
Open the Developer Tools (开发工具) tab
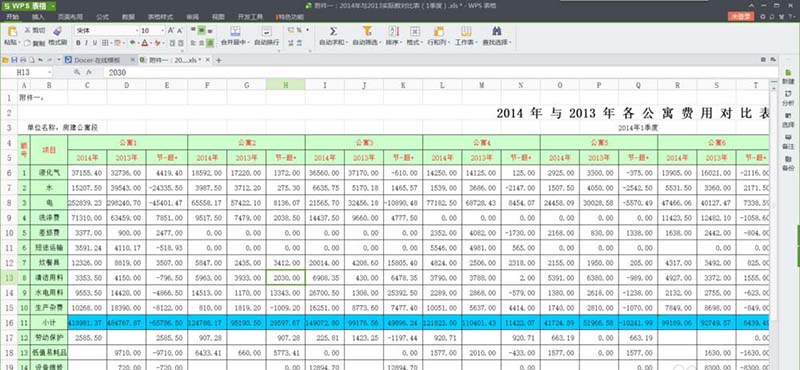click(x=250, y=17)
